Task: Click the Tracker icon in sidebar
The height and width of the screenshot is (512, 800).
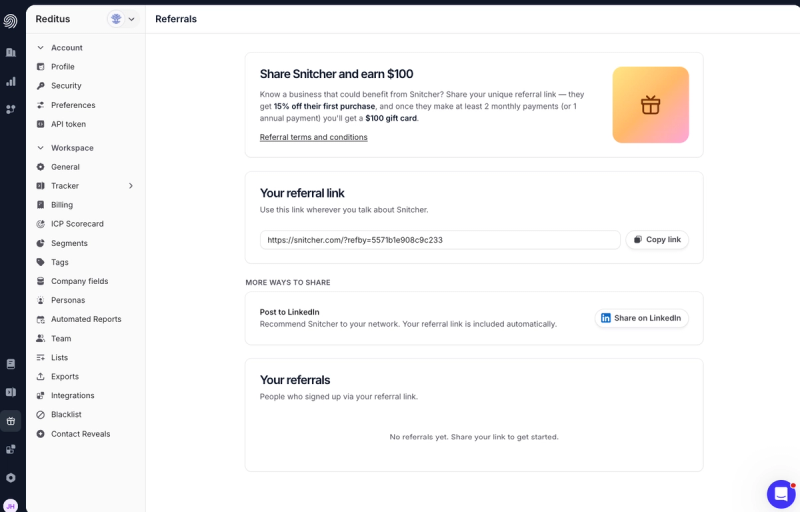Action: 41,186
